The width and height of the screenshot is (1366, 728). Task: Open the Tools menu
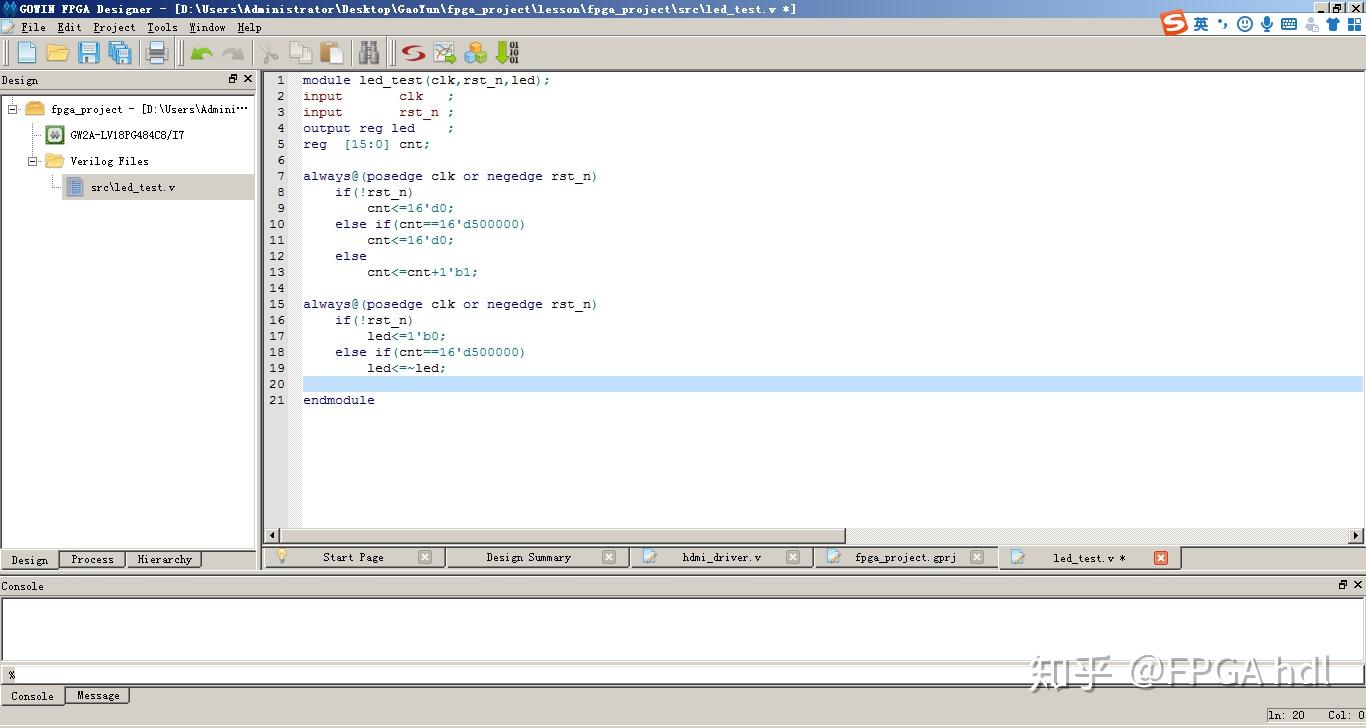click(x=162, y=27)
